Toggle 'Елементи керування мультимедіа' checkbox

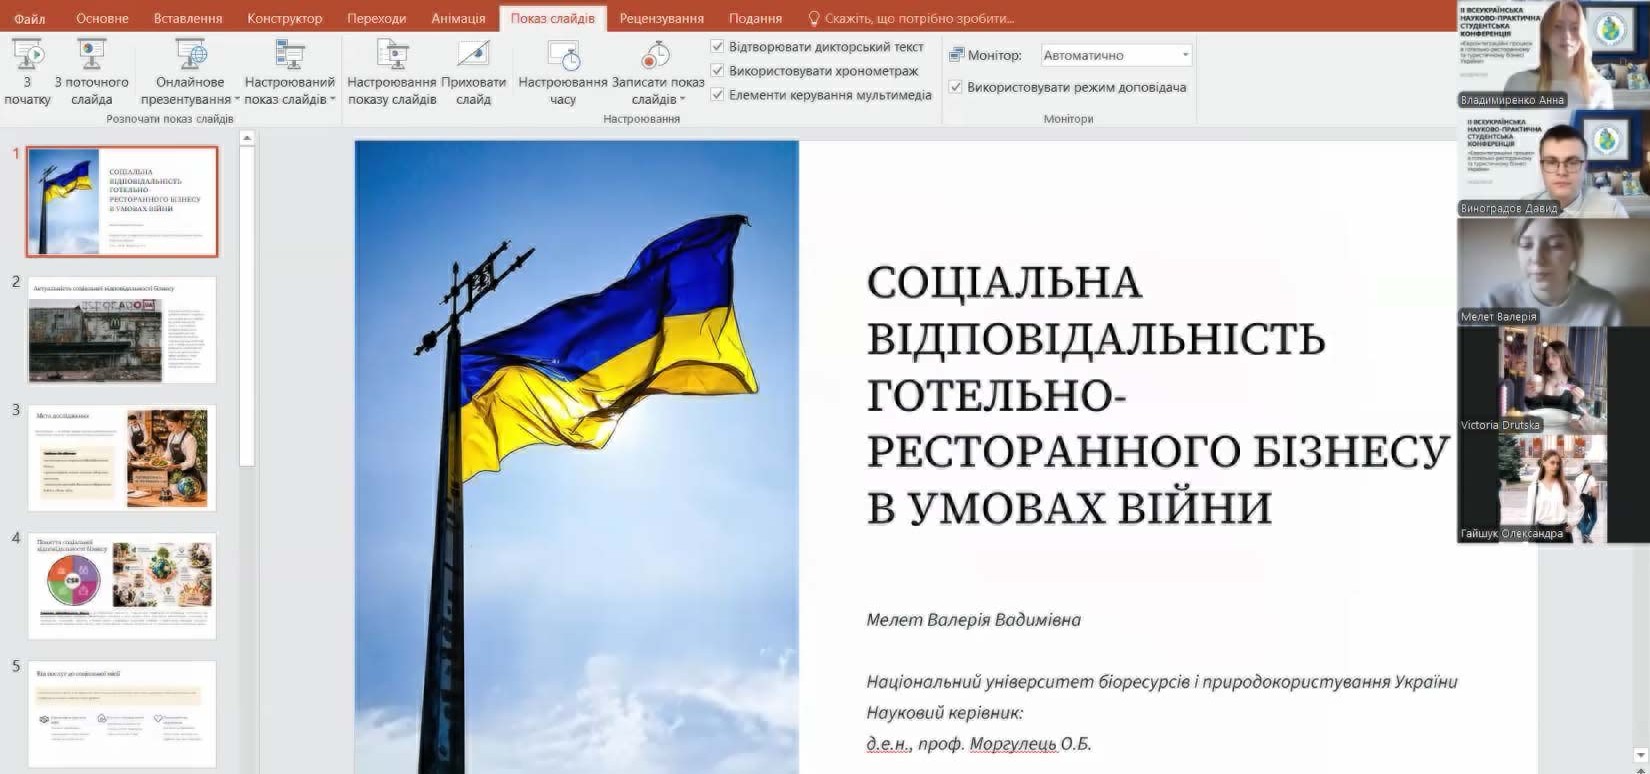[x=717, y=95]
